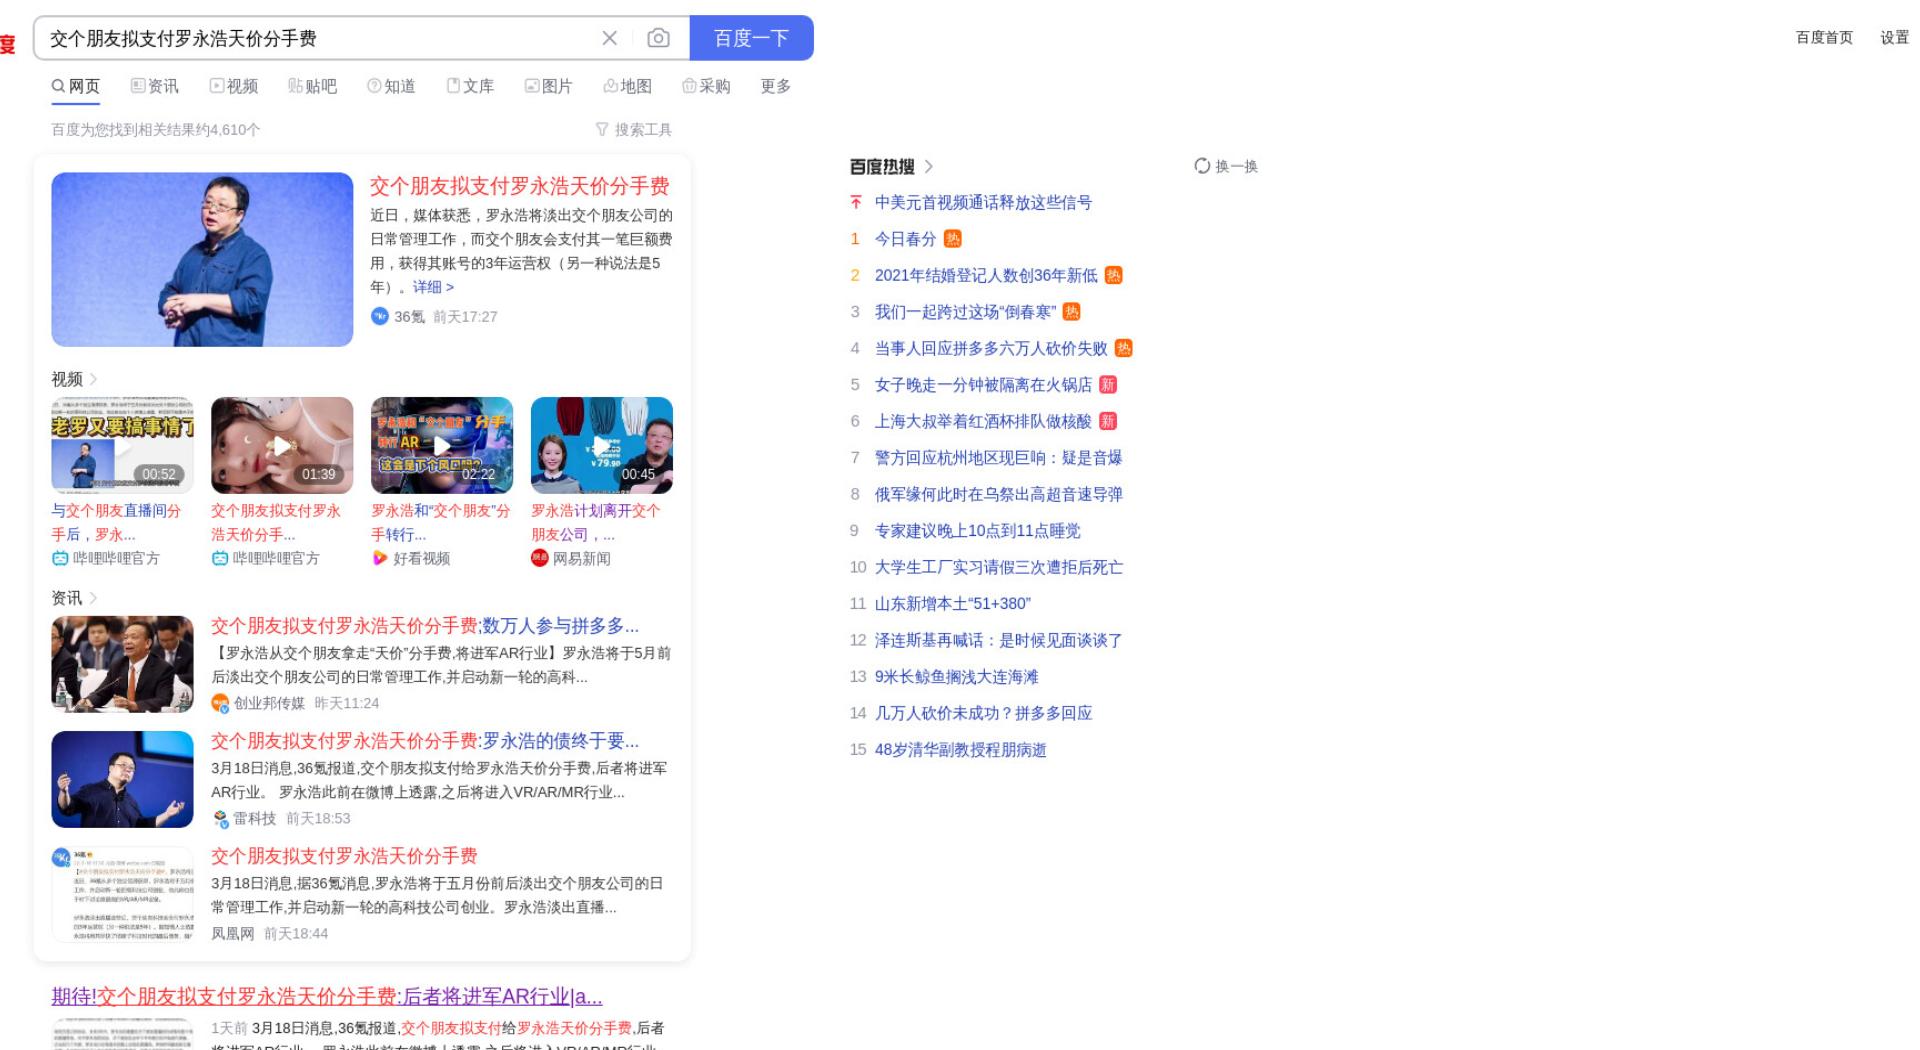The height and width of the screenshot is (1050, 1920).
Task: Open hot search 专家建议晚上10点到11点睡觉
Action: pyautogui.click(x=977, y=531)
